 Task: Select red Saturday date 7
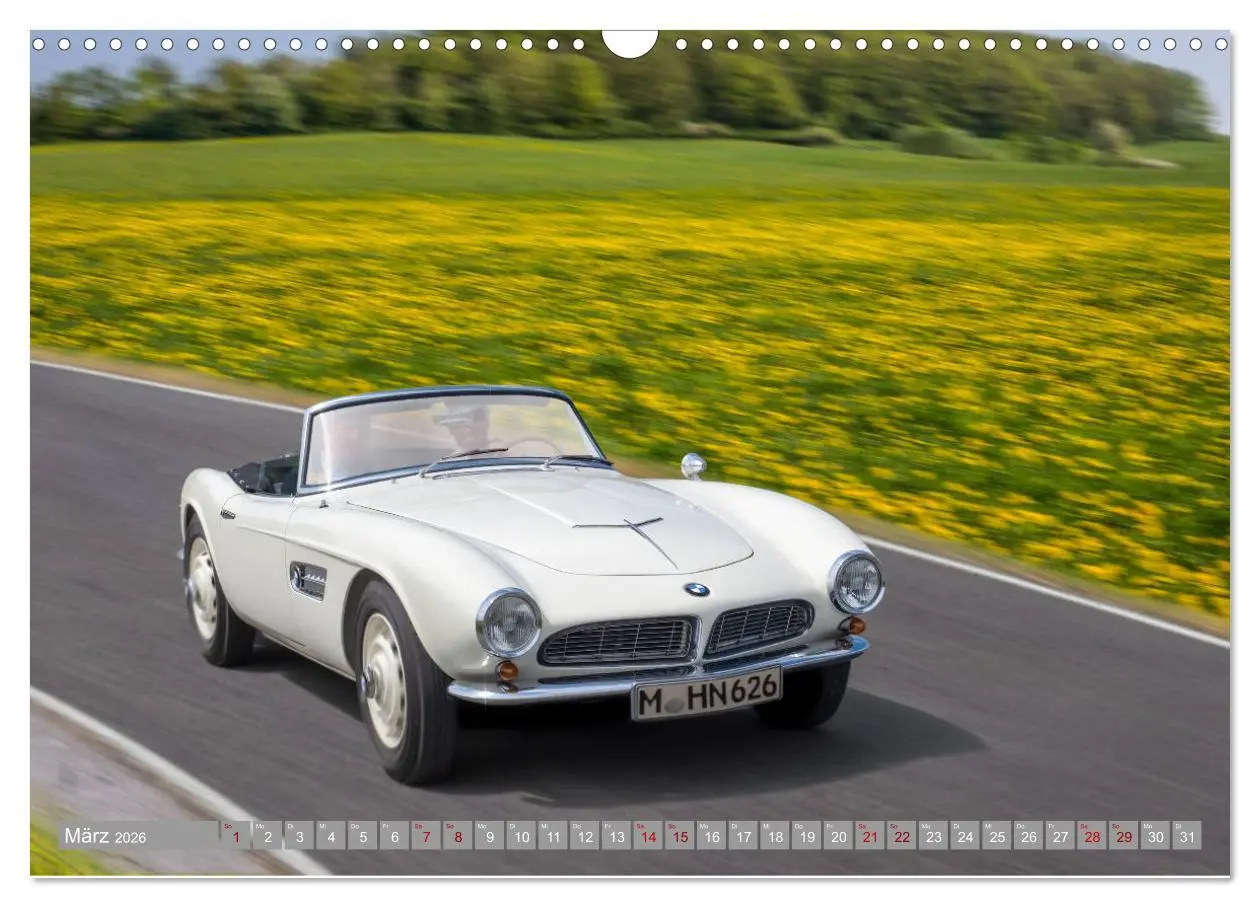pyautogui.click(x=426, y=836)
